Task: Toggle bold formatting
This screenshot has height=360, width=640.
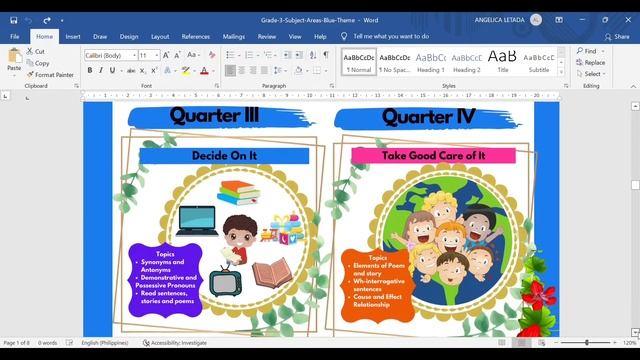Action: 89,71
